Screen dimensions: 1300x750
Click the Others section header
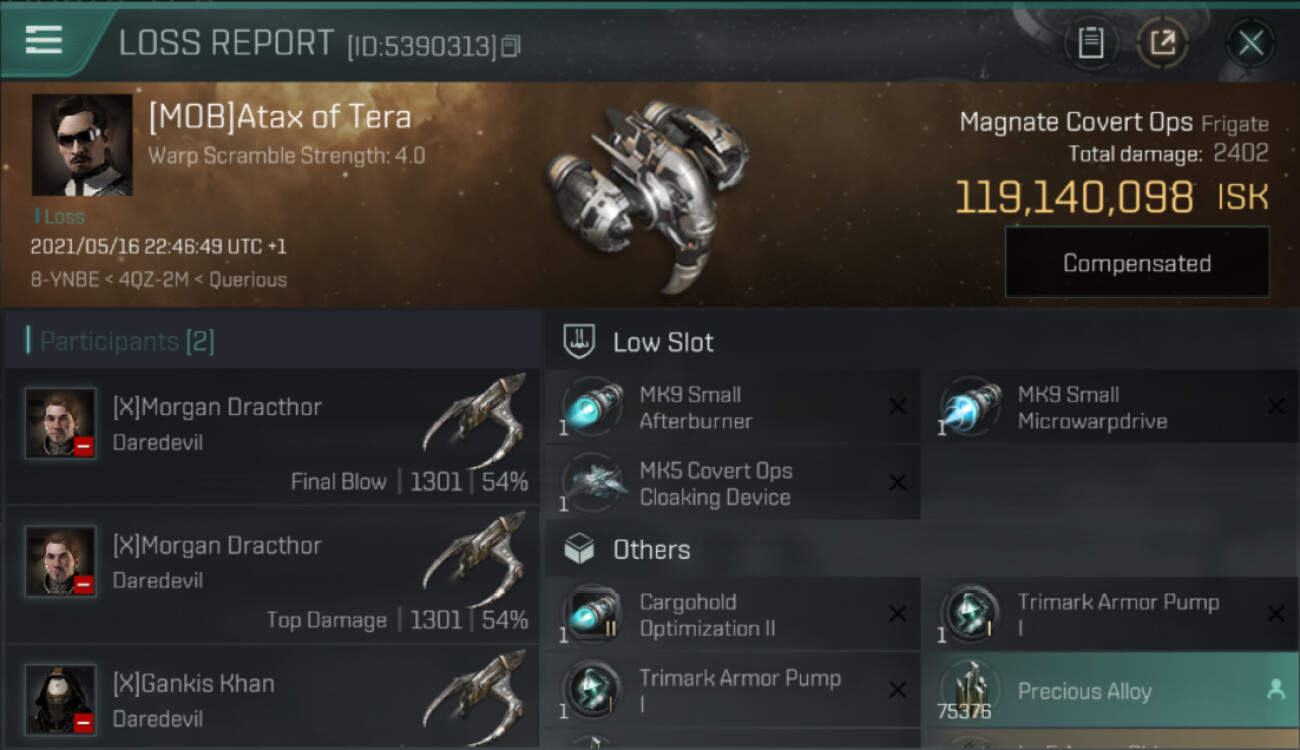point(651,550)
